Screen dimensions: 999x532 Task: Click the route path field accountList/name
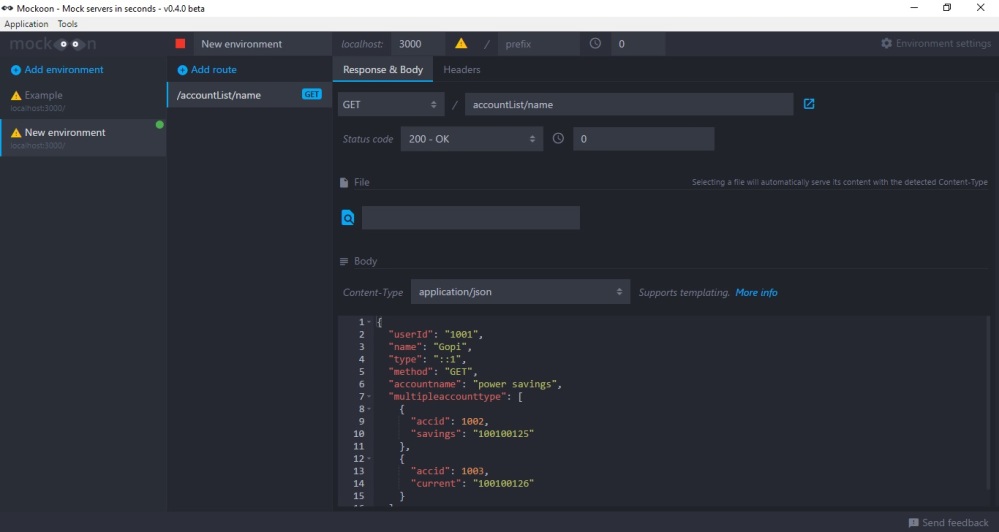(629, 104)
